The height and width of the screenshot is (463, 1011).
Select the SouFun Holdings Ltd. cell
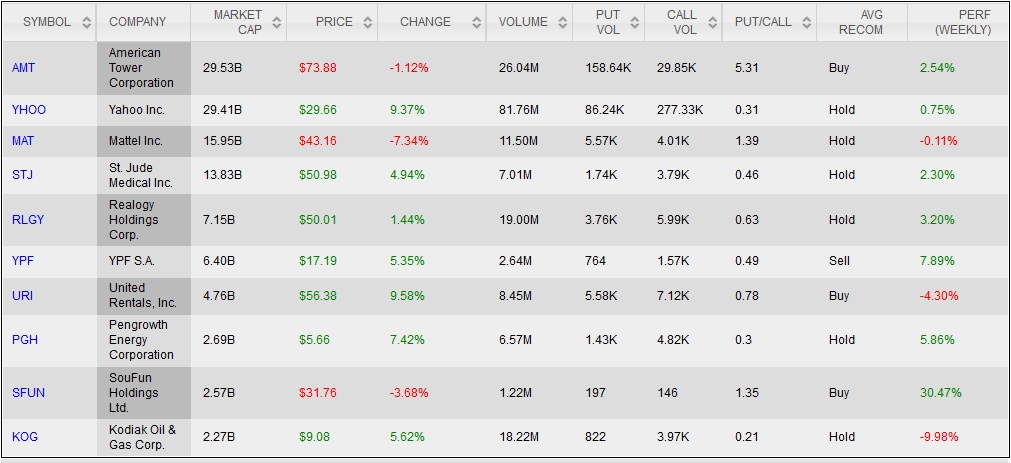[x=144, y=393]
